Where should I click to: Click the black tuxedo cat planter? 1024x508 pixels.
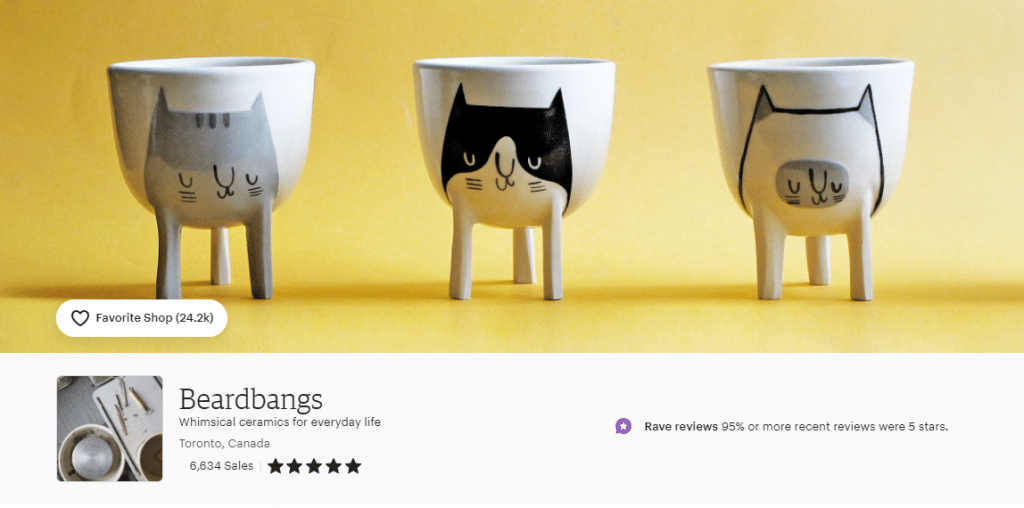[x=514, y=176]
